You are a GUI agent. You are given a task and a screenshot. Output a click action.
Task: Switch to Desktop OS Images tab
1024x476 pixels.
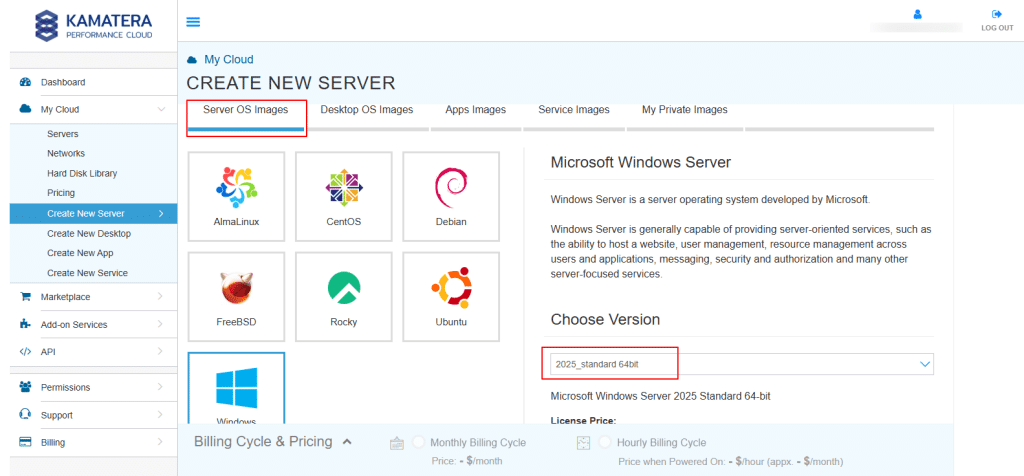click(x=367, y=110)
